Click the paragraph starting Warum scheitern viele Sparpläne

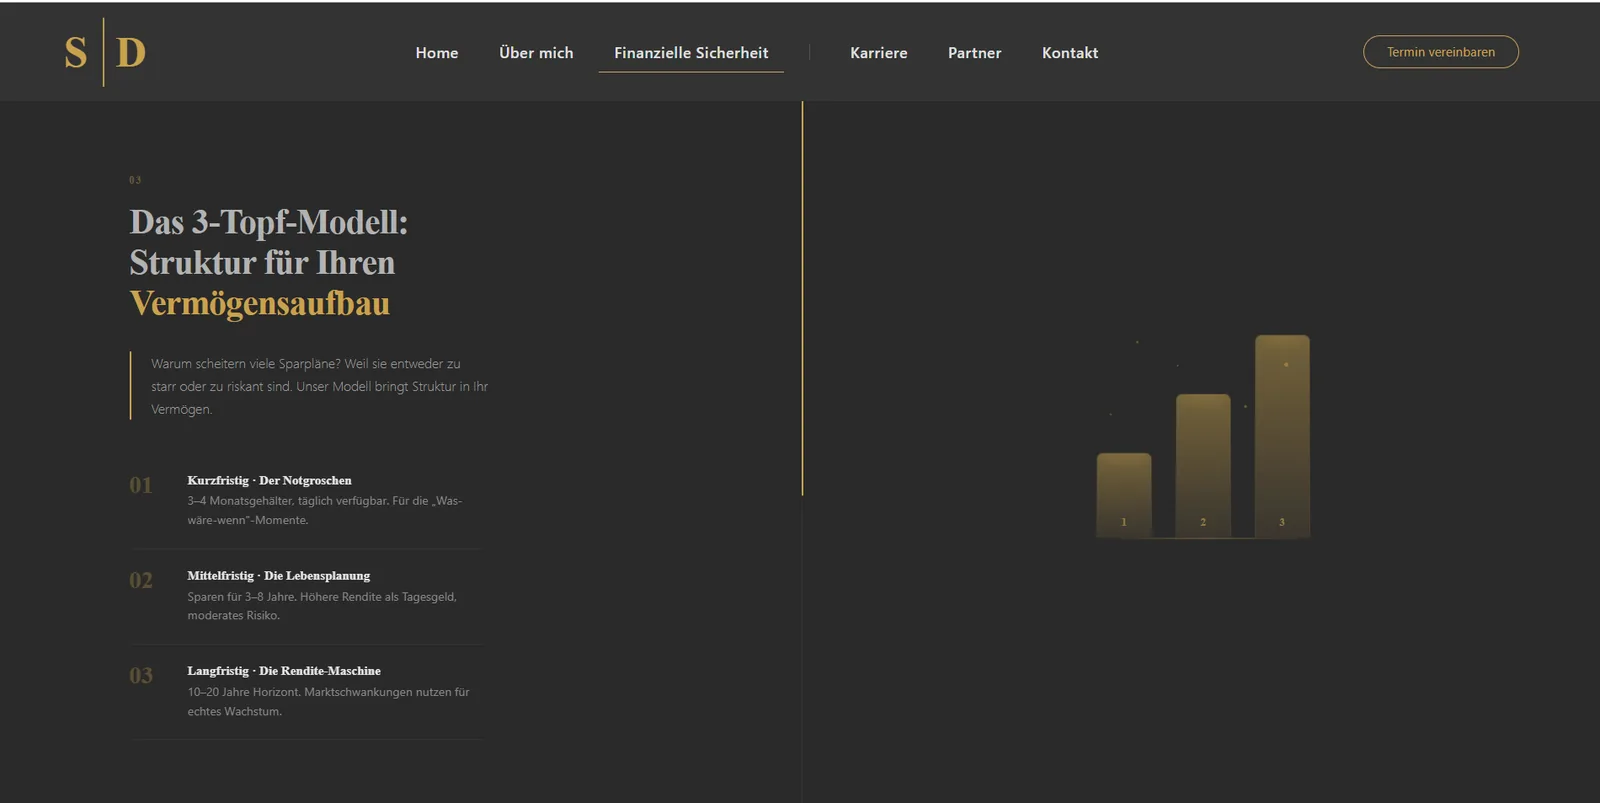[320, 386]
